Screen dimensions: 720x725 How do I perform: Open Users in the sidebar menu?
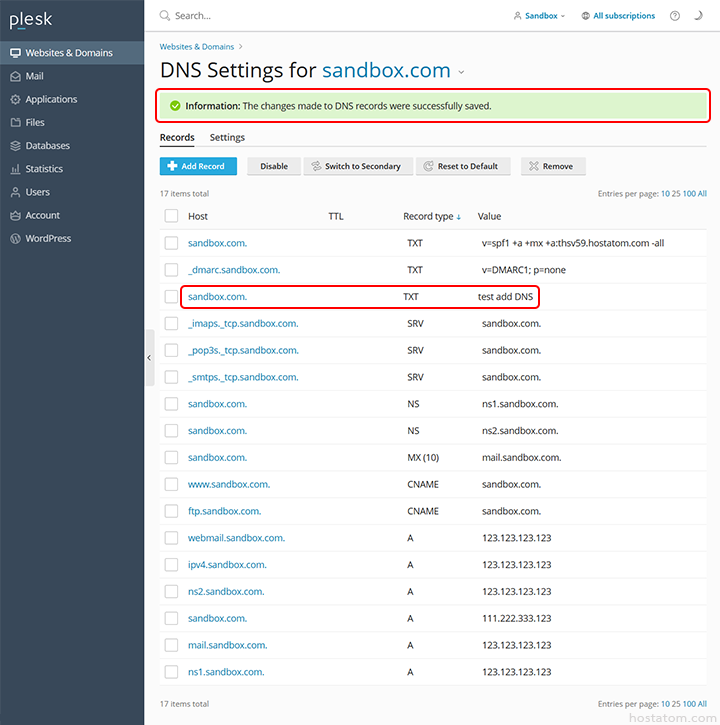38,192
